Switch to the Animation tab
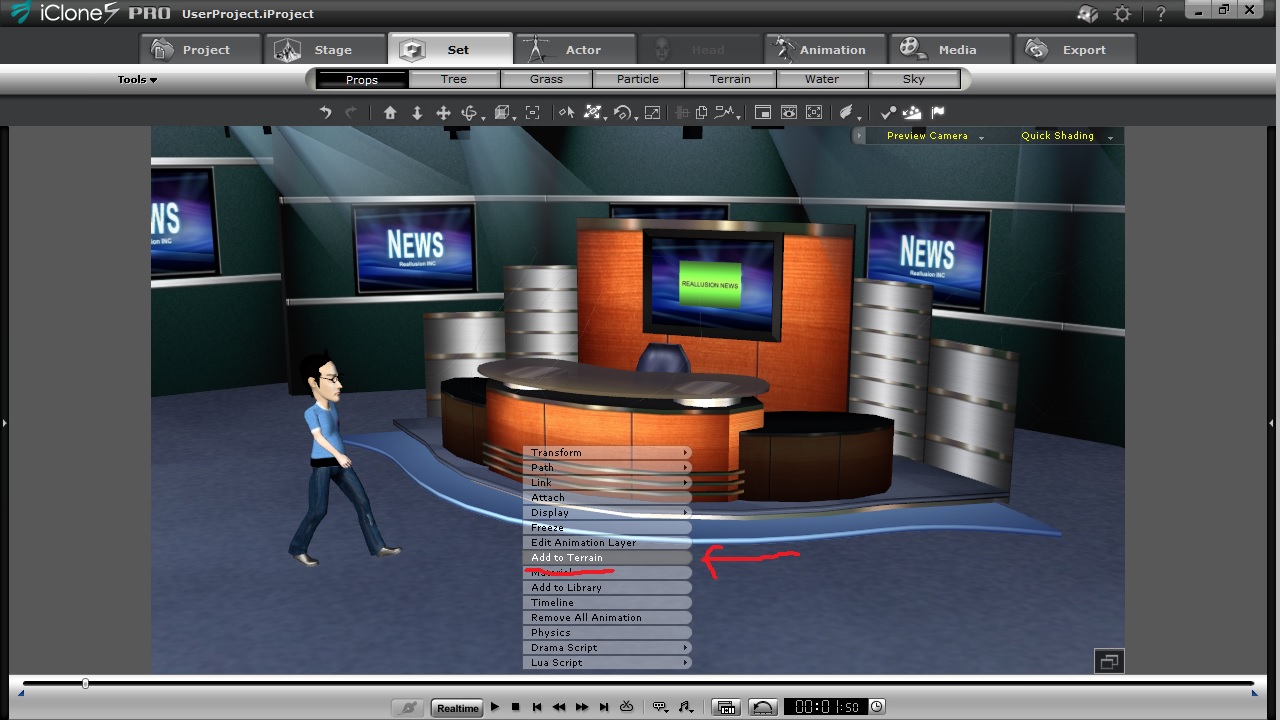Image resolution: width=1280 pixels, height=720 pixels. (825, 49)
